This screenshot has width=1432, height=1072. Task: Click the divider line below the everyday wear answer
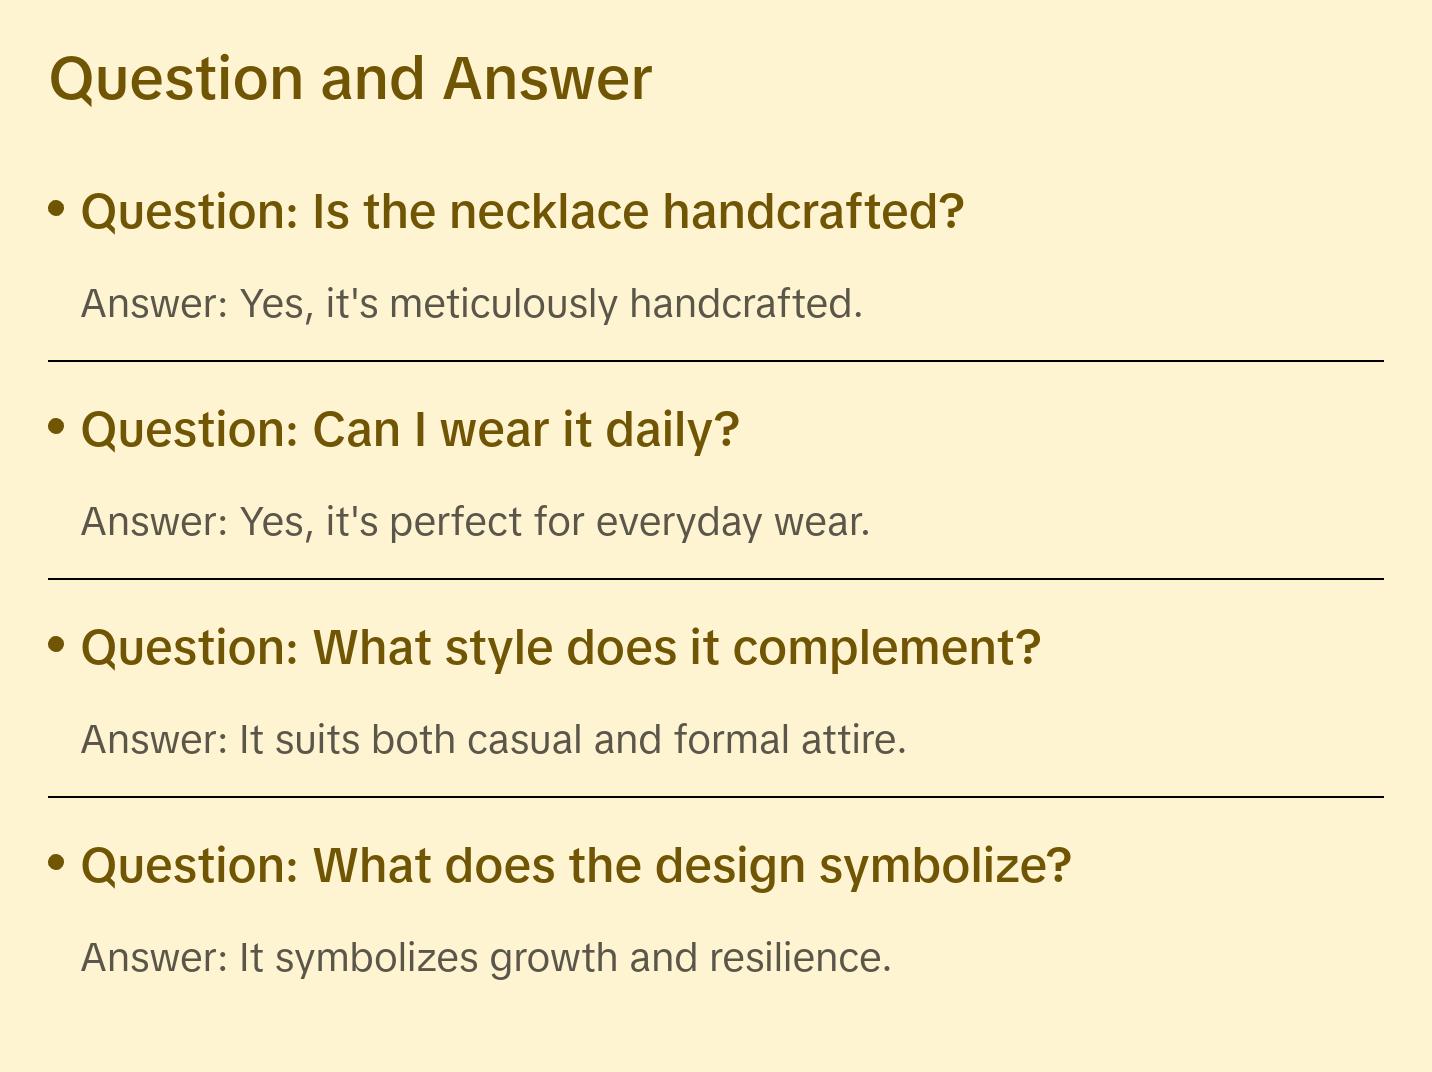pos(716,579)
